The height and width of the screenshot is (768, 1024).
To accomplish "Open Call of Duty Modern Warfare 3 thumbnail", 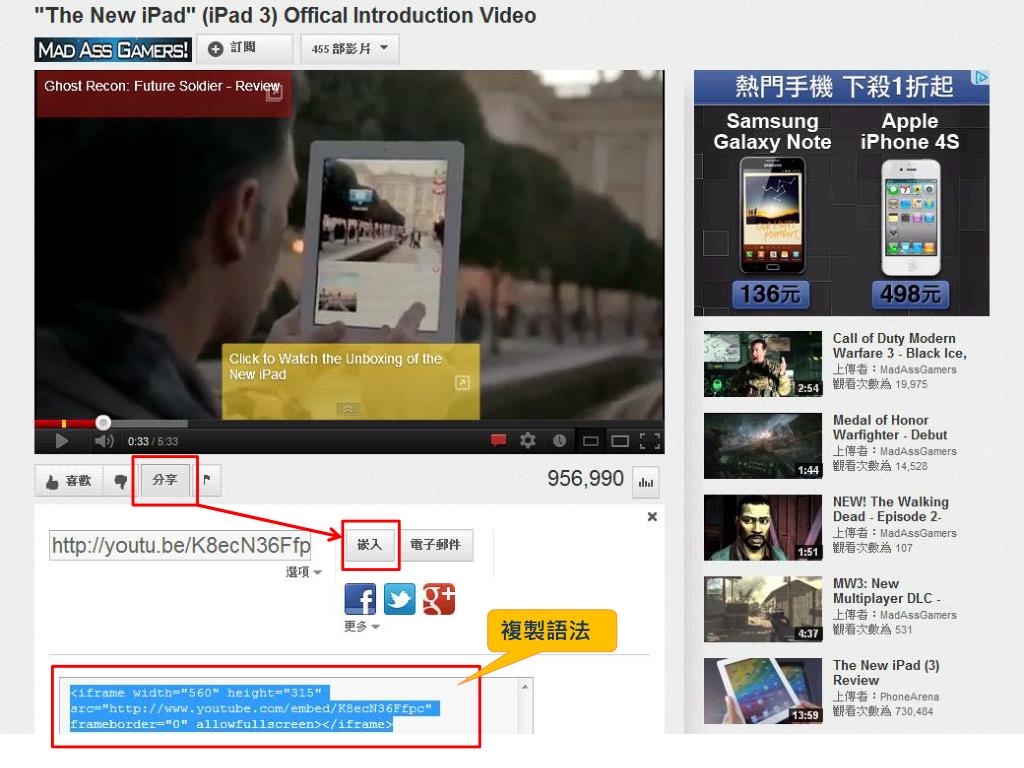I will pyautogui.click(x=763, y=364).
